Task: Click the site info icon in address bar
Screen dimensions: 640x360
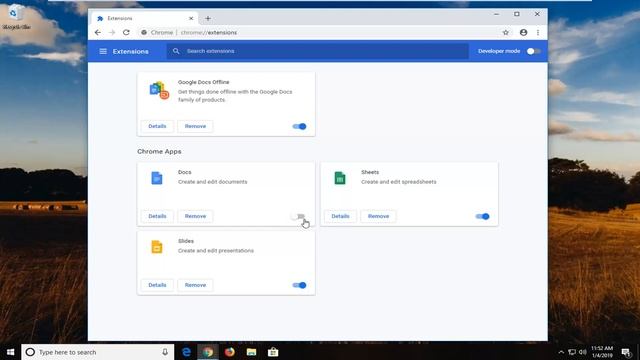Action: [144, 32]
